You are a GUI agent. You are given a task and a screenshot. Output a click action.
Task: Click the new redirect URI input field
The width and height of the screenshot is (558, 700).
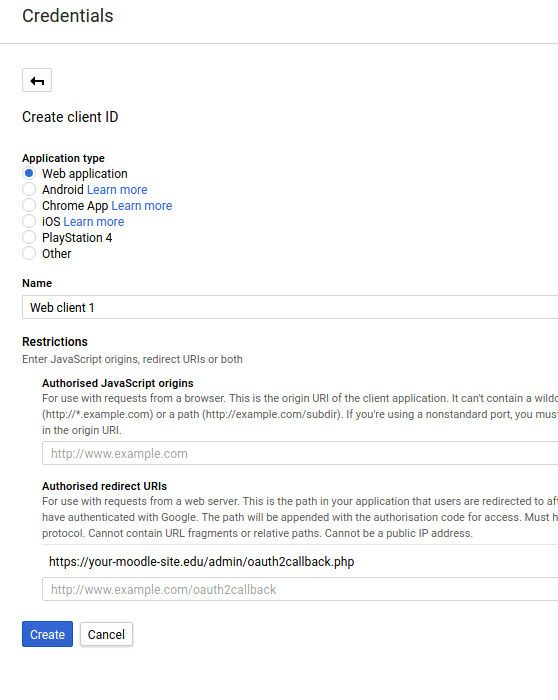tap(300, 589)
